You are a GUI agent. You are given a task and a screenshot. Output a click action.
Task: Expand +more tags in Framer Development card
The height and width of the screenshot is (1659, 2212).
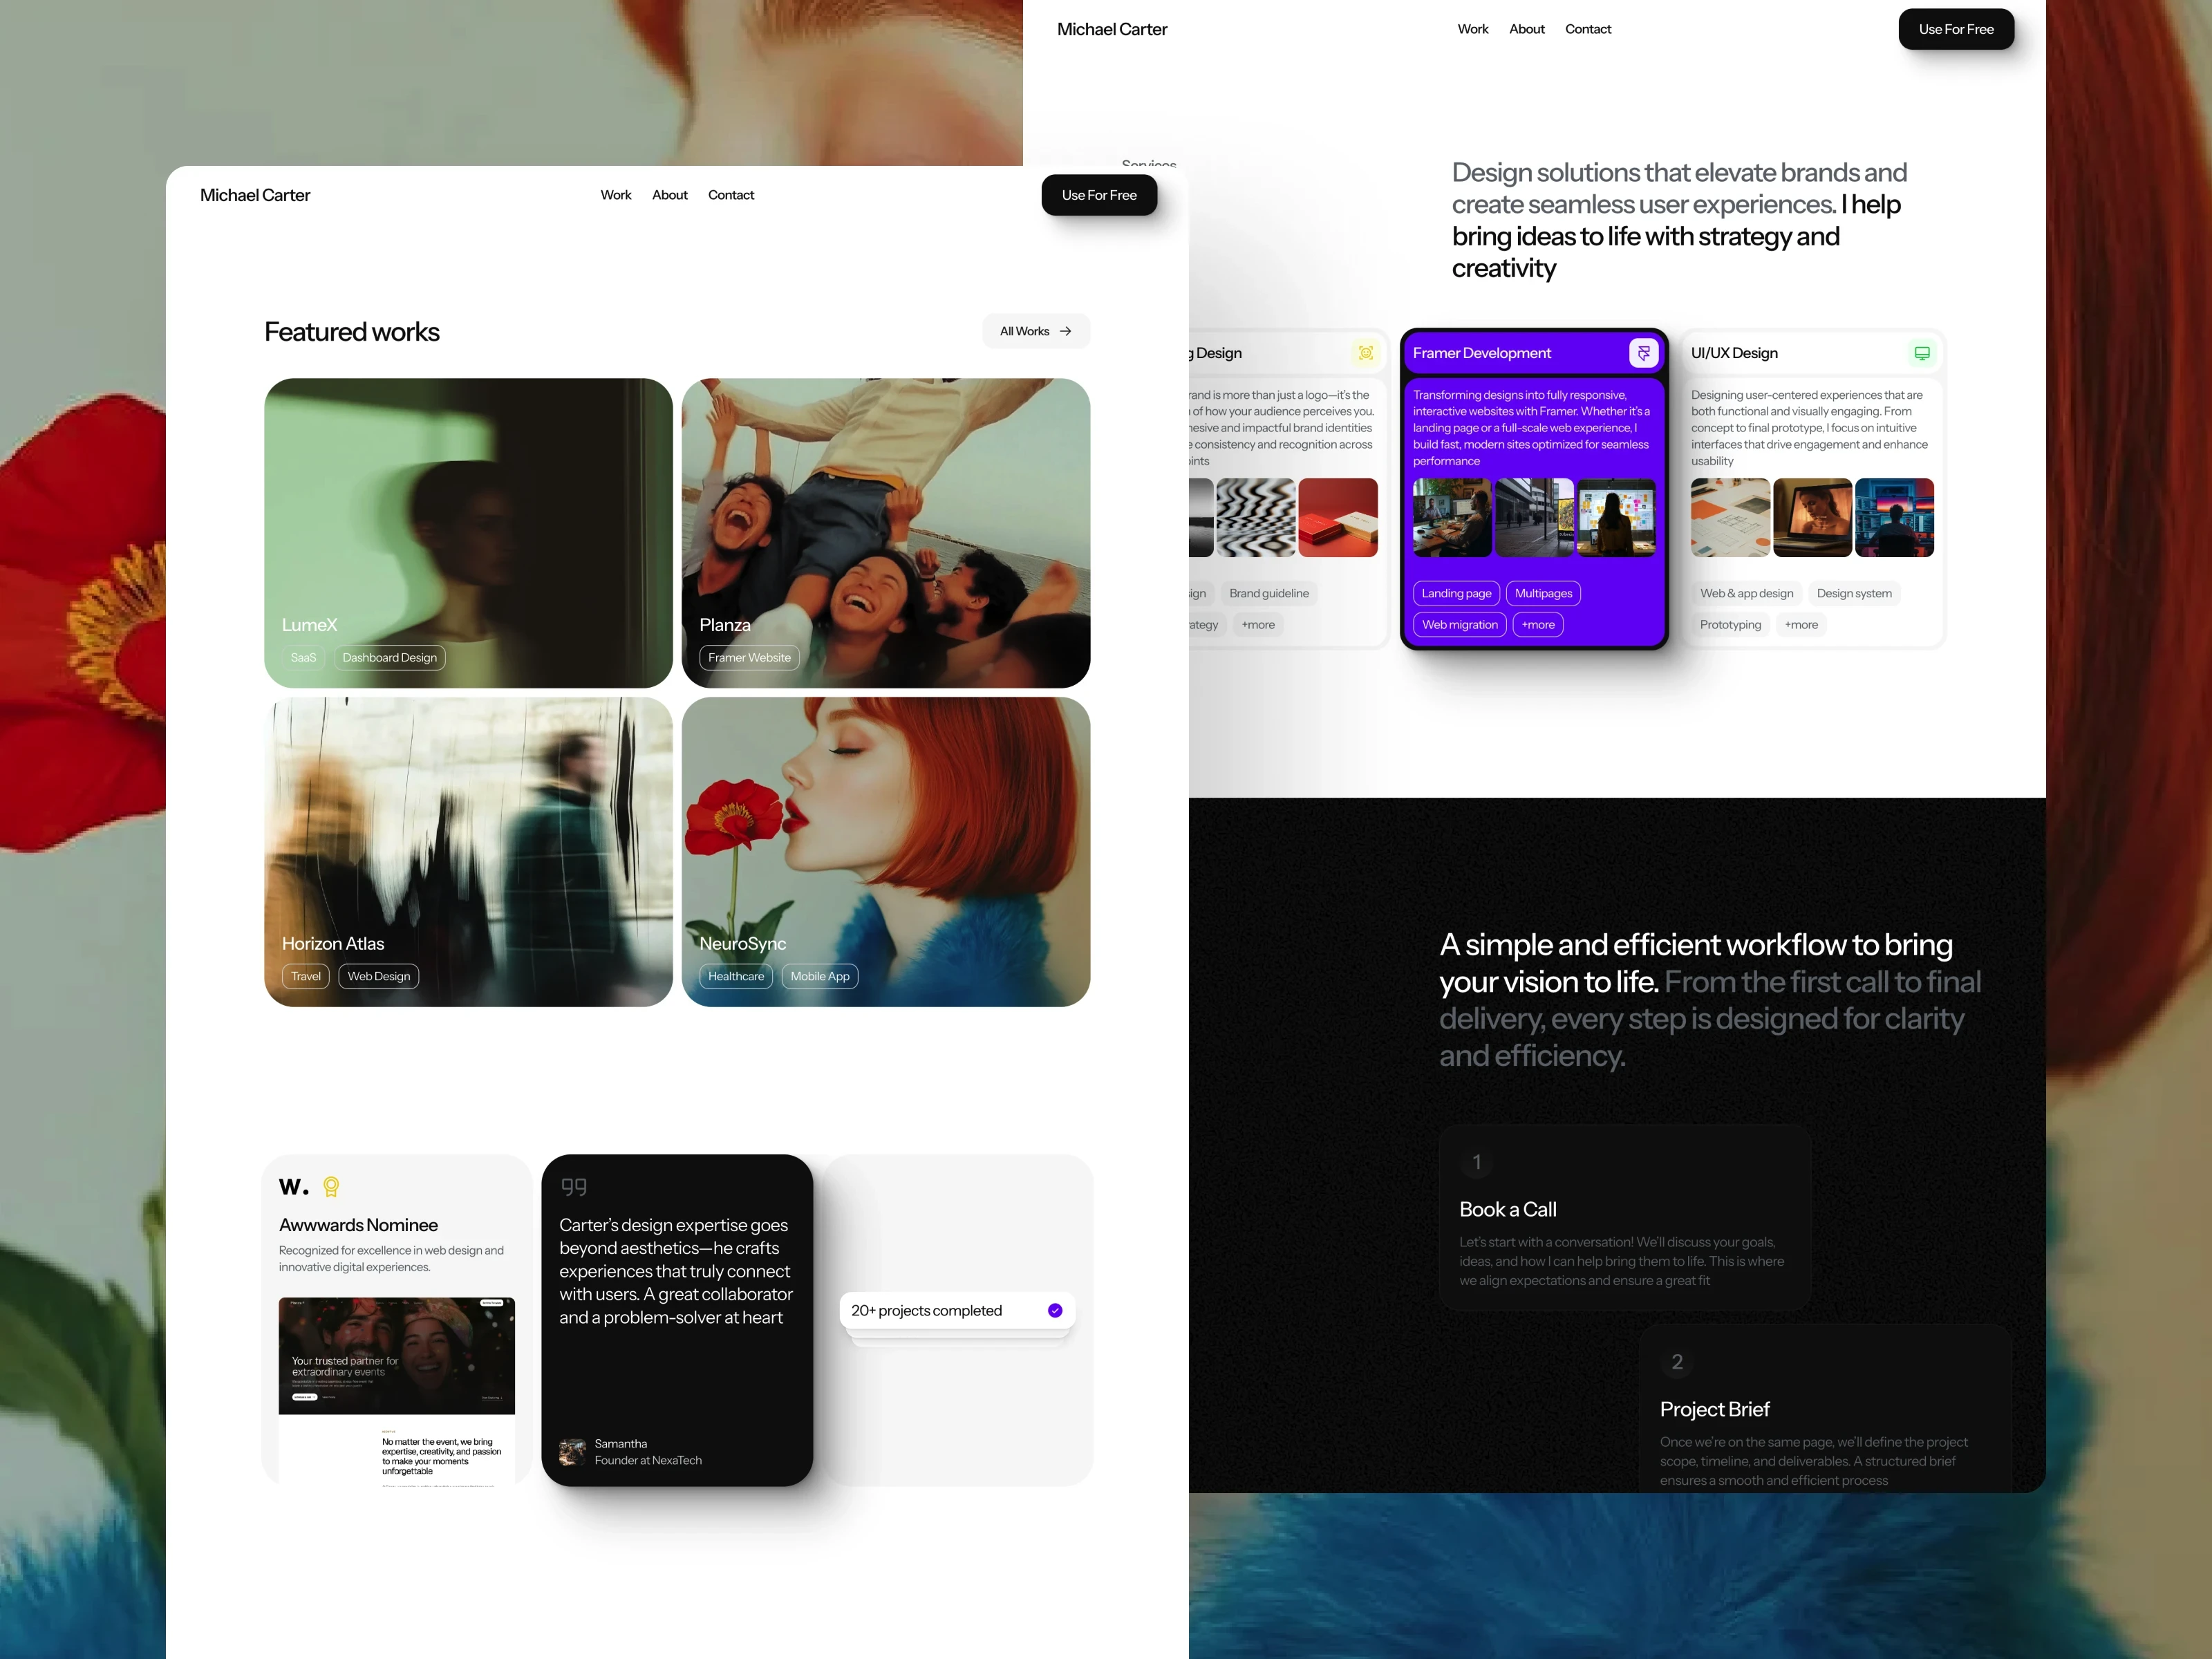tap(1538, 625)
